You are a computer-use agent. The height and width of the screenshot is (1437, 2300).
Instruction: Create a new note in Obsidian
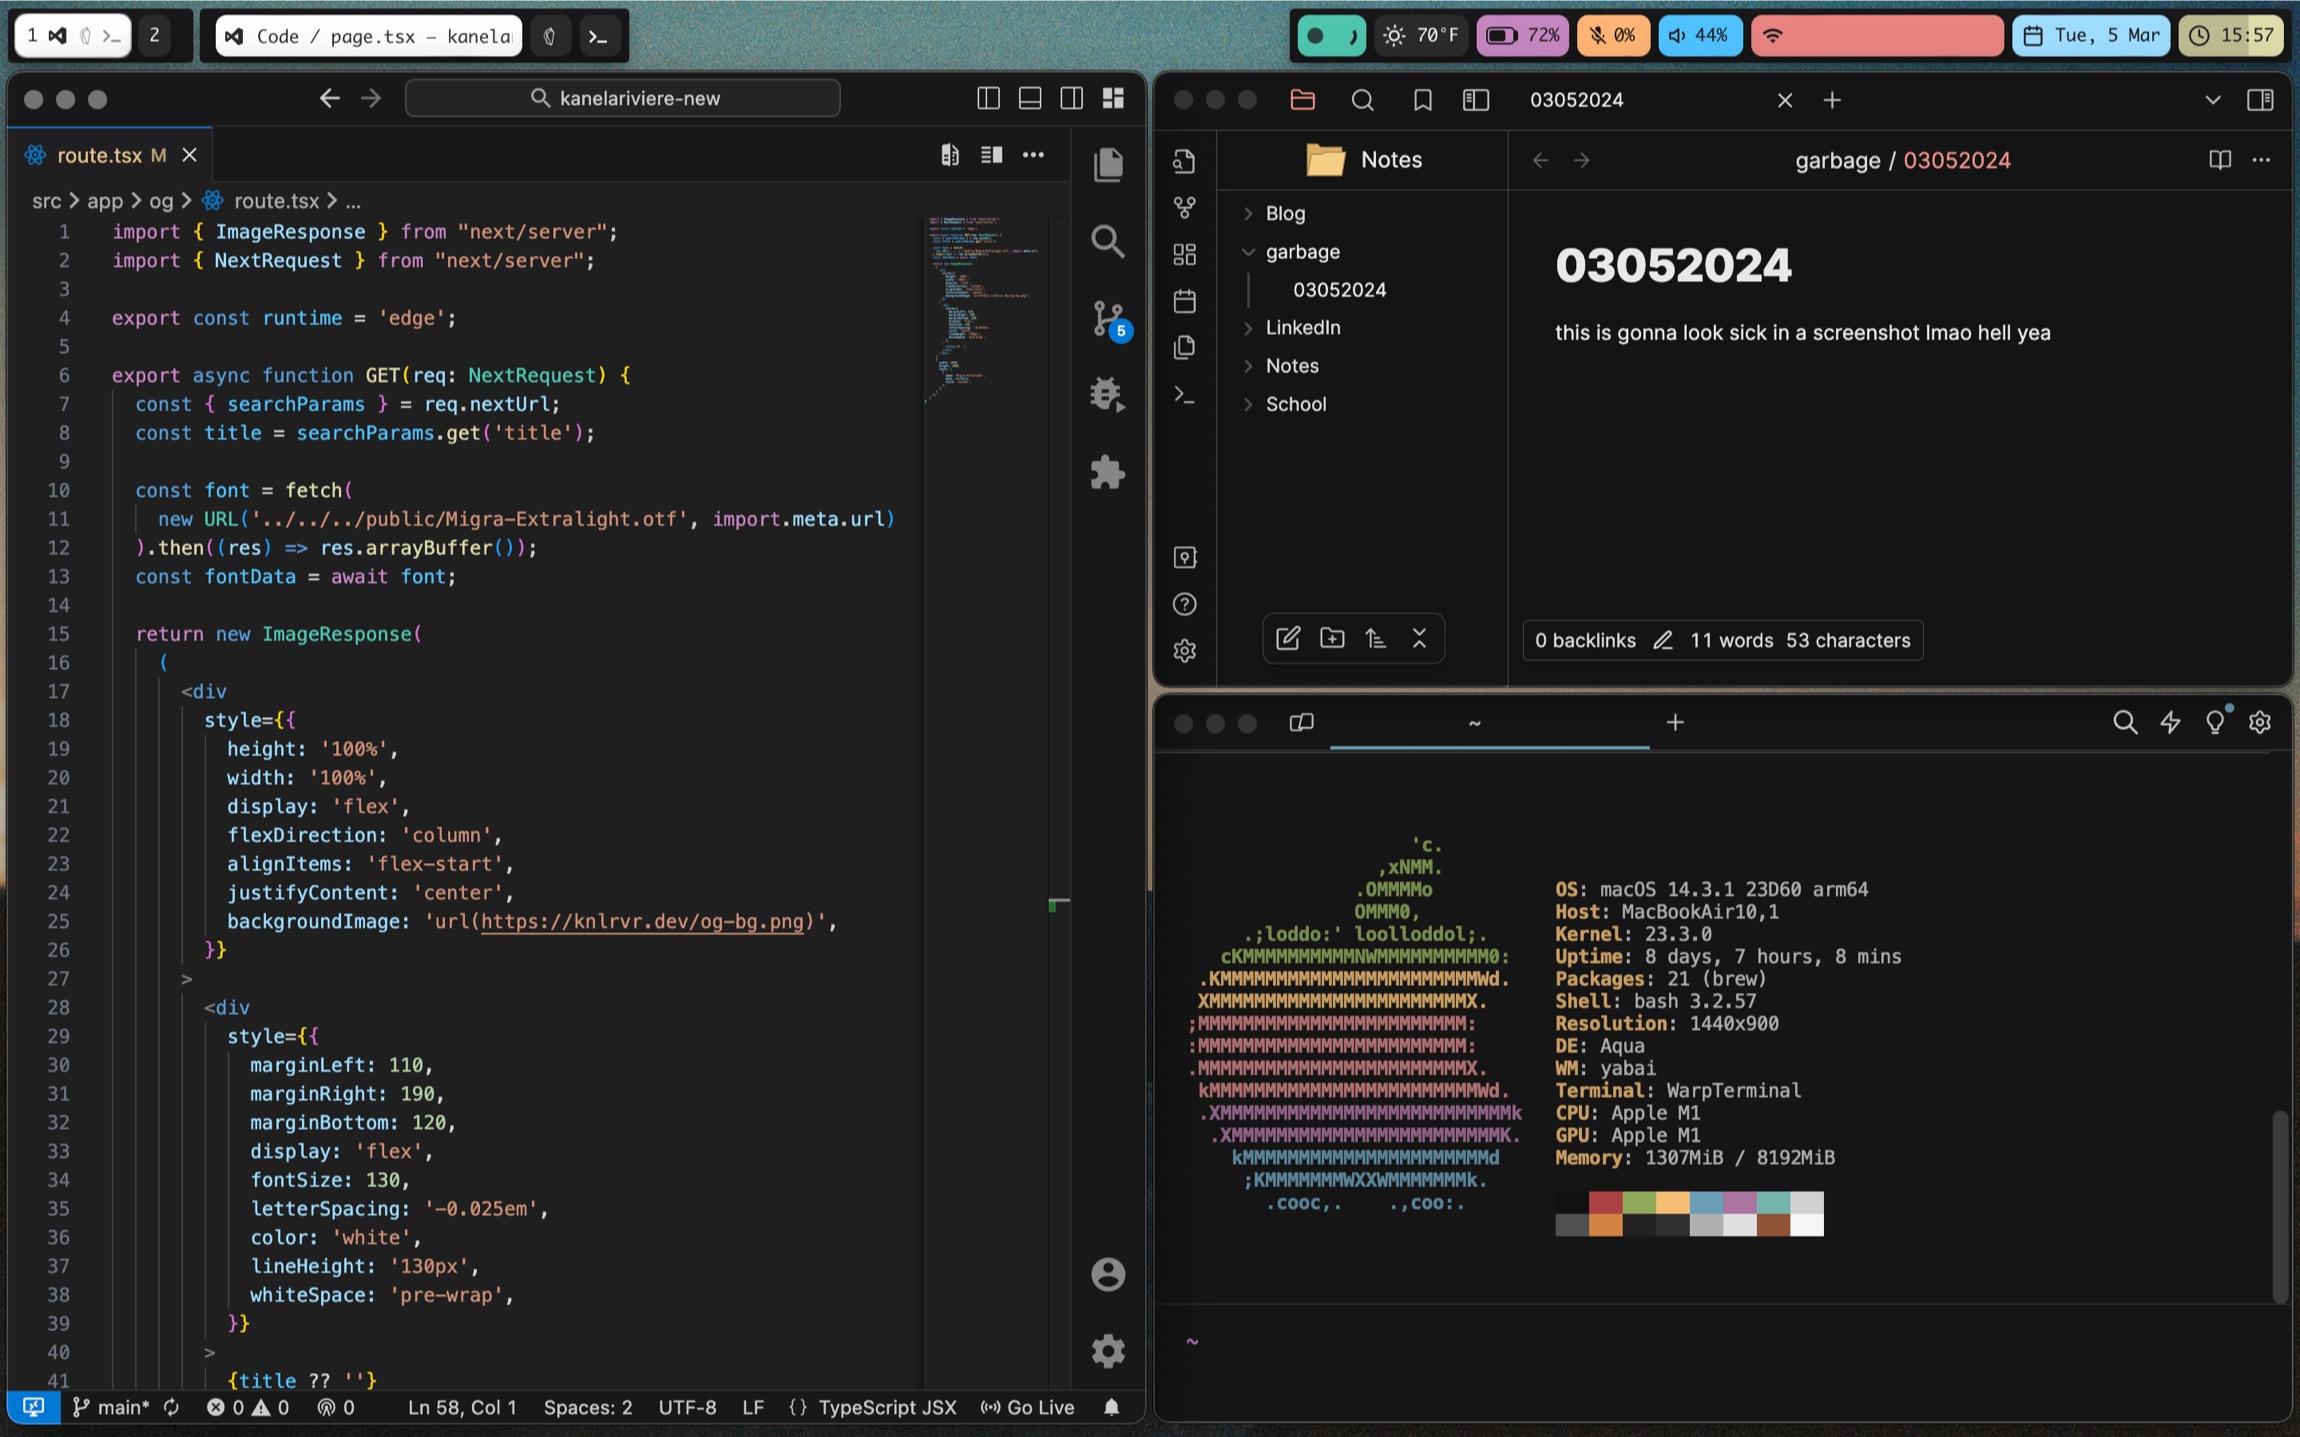coord(1288,638)
